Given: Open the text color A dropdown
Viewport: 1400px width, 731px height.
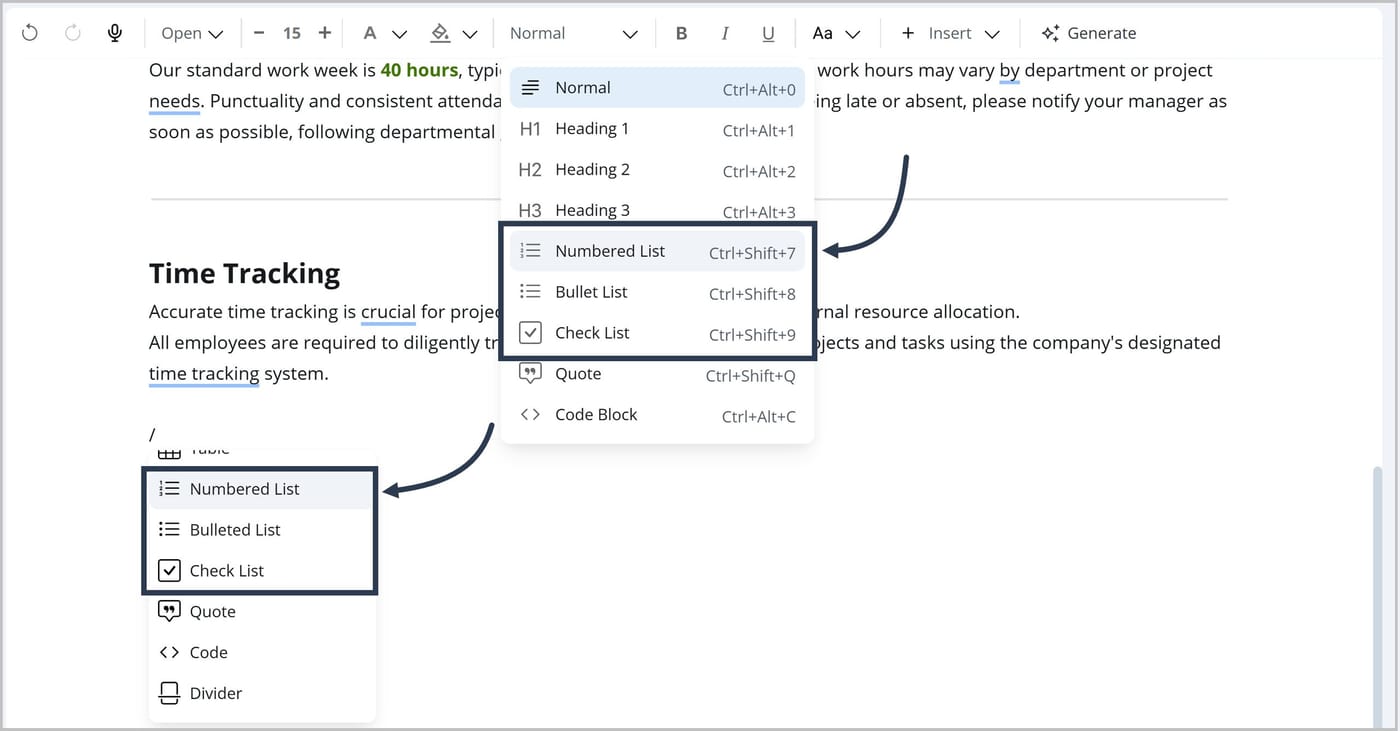Looking at the screenshot, I should coord(384,33).
